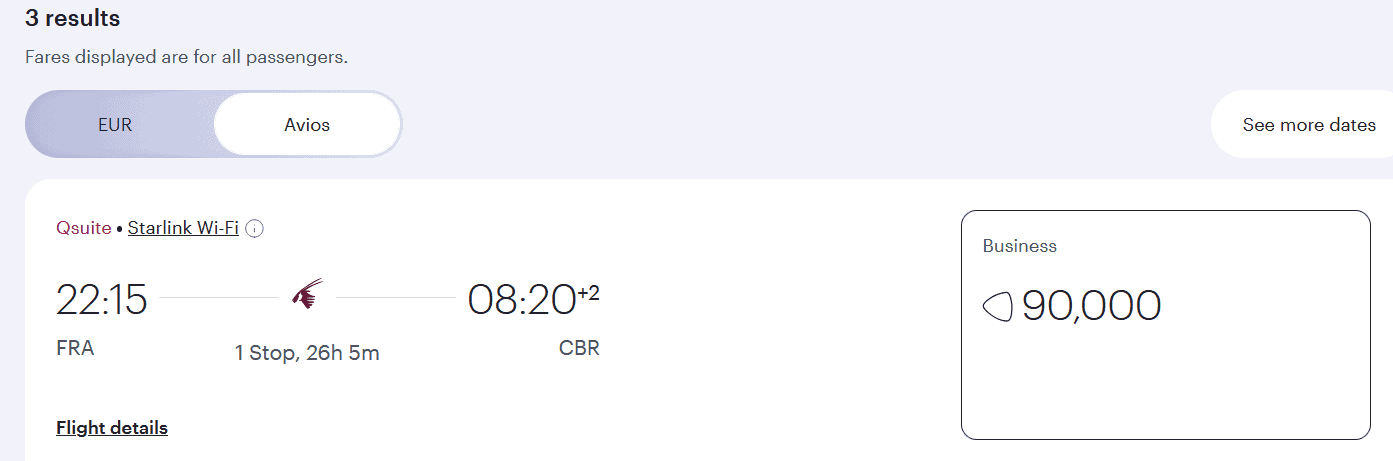Image resolution: width=1393 pixels, height=461 pixels.
Task: Click the Avios symbol in Business card
Action: click(997, 306)
